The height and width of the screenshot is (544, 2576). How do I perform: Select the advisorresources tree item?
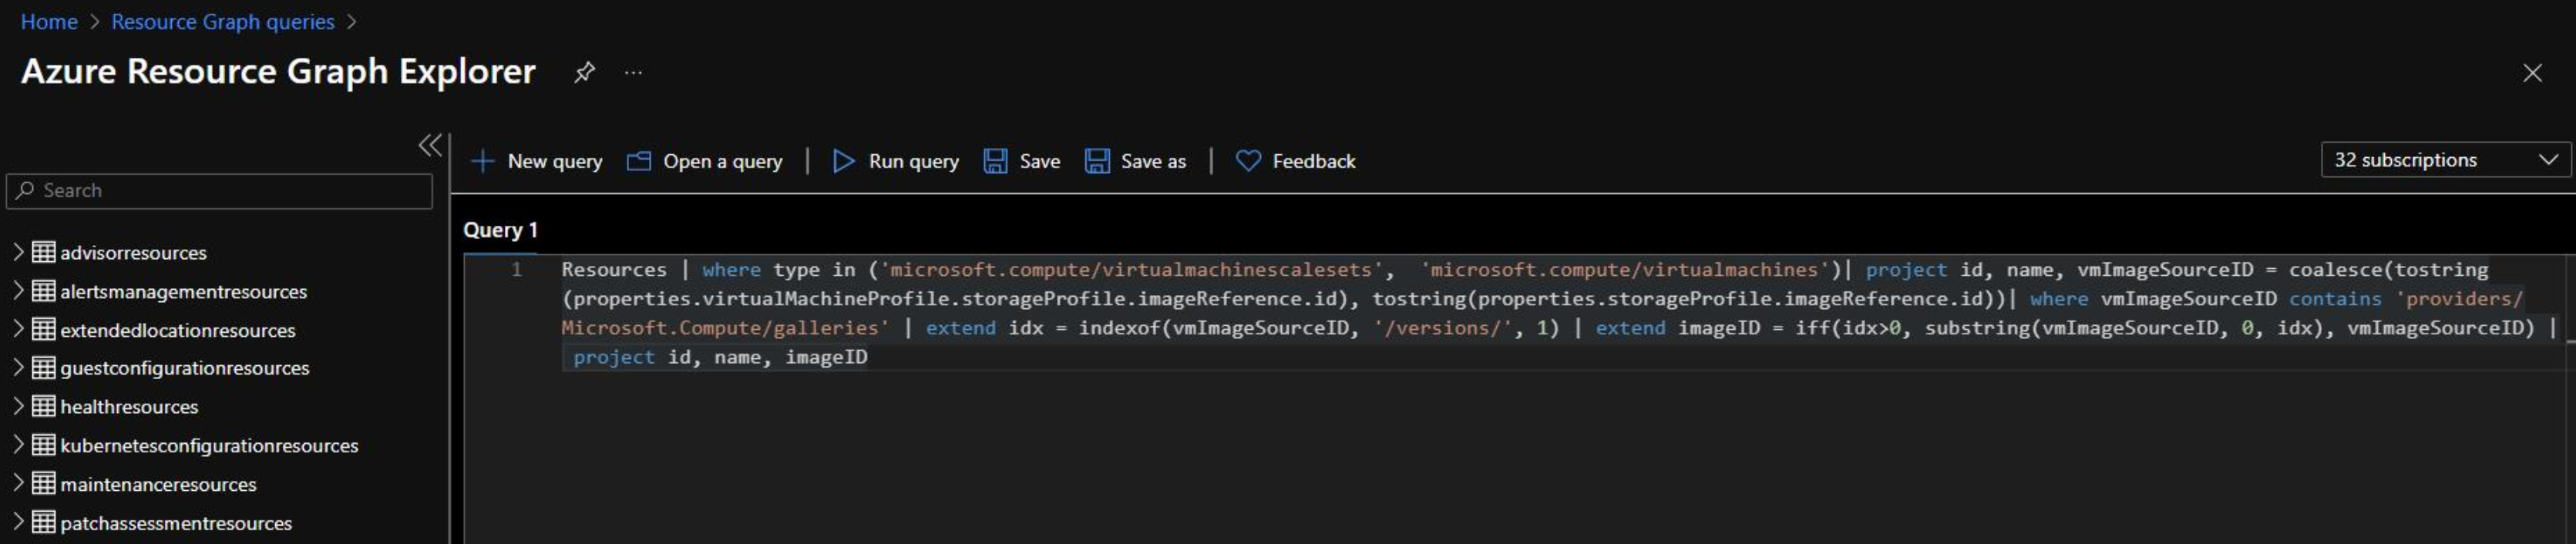coord(133,253)
